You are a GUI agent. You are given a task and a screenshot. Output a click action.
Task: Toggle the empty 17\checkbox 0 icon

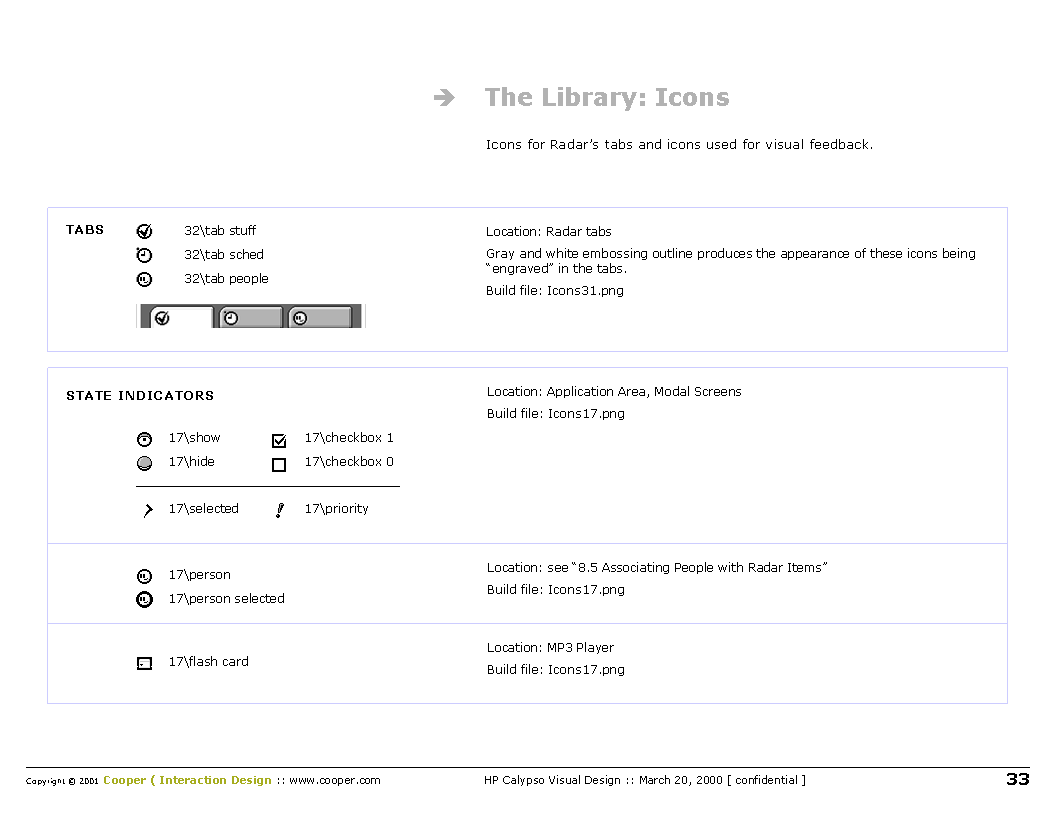pyautogui.click(x=279, y=465)
